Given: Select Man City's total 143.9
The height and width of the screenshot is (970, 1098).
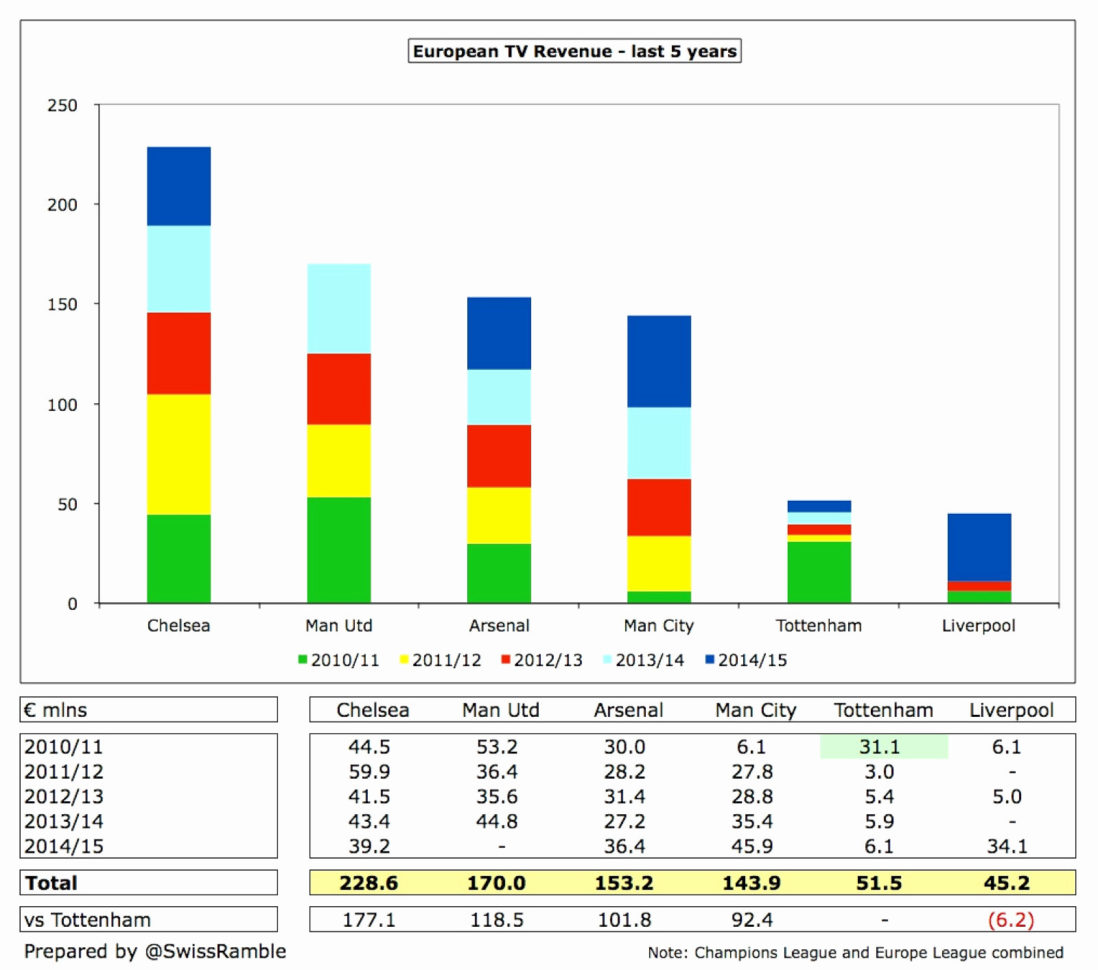Looking at the screenshot, I should [751, 883].
